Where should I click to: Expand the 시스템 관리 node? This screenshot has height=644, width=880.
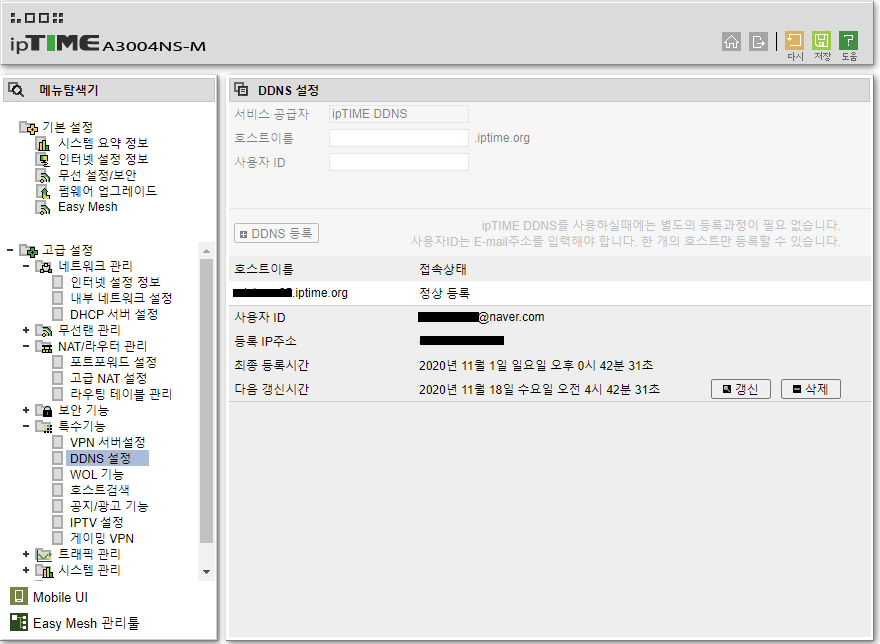point(26,570)
